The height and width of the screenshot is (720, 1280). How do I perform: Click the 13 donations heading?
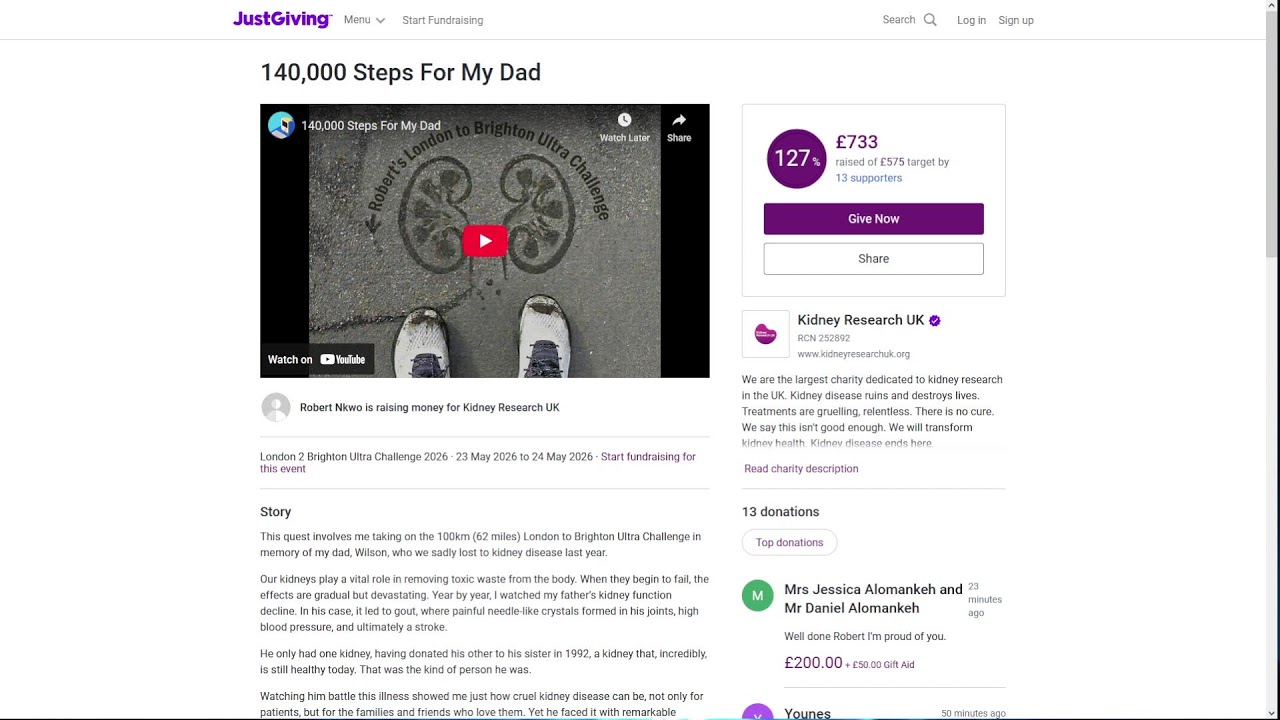pyautogui.click(x=781, y=512)
